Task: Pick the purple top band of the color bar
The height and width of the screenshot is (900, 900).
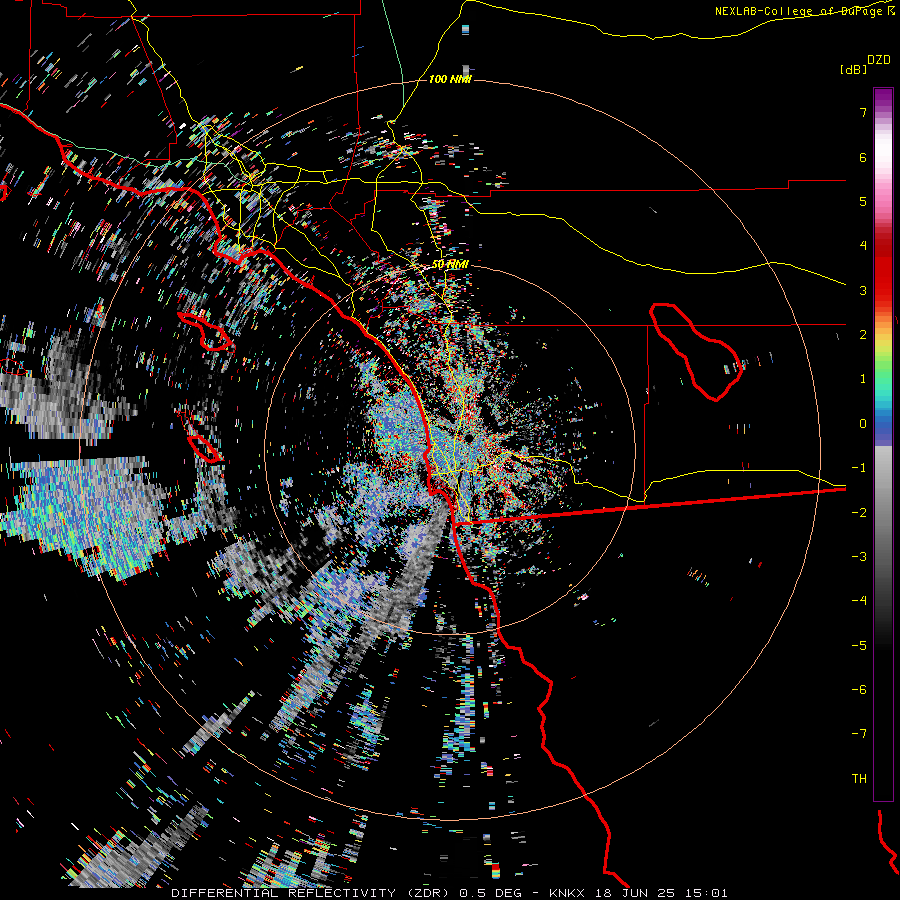Action: click(x=883, y=99)
